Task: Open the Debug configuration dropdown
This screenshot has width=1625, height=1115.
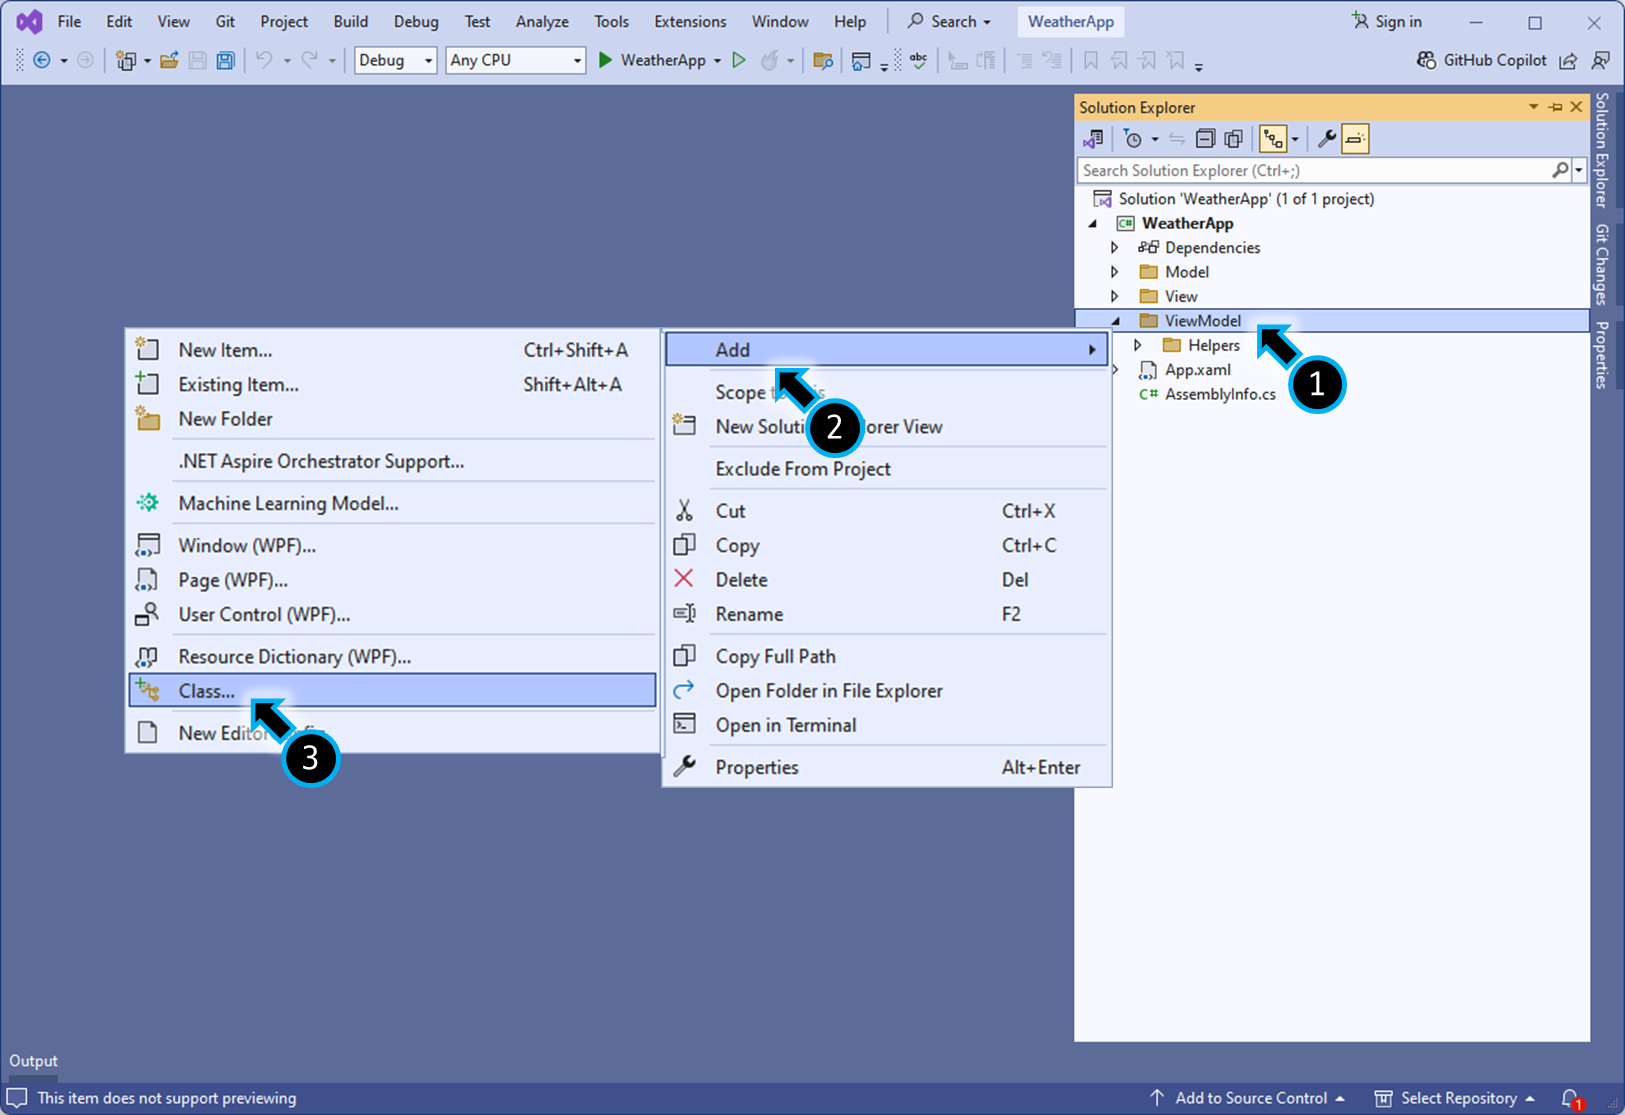Action: (396, 60)
